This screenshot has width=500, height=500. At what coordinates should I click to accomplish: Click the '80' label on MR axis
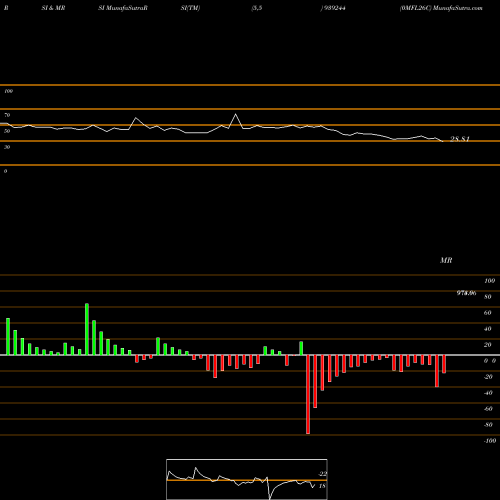click(x=488, y=297)
